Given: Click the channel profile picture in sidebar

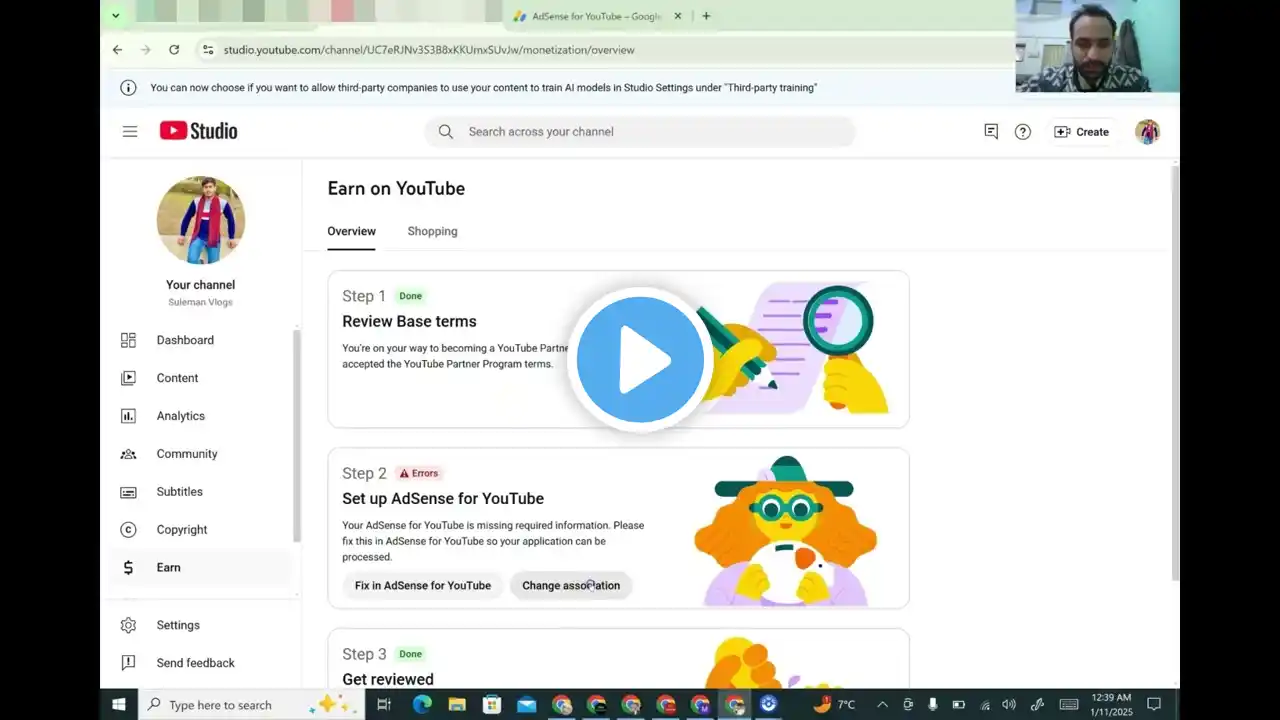Looking at the screenshot, I should click(x=201, y=220).
